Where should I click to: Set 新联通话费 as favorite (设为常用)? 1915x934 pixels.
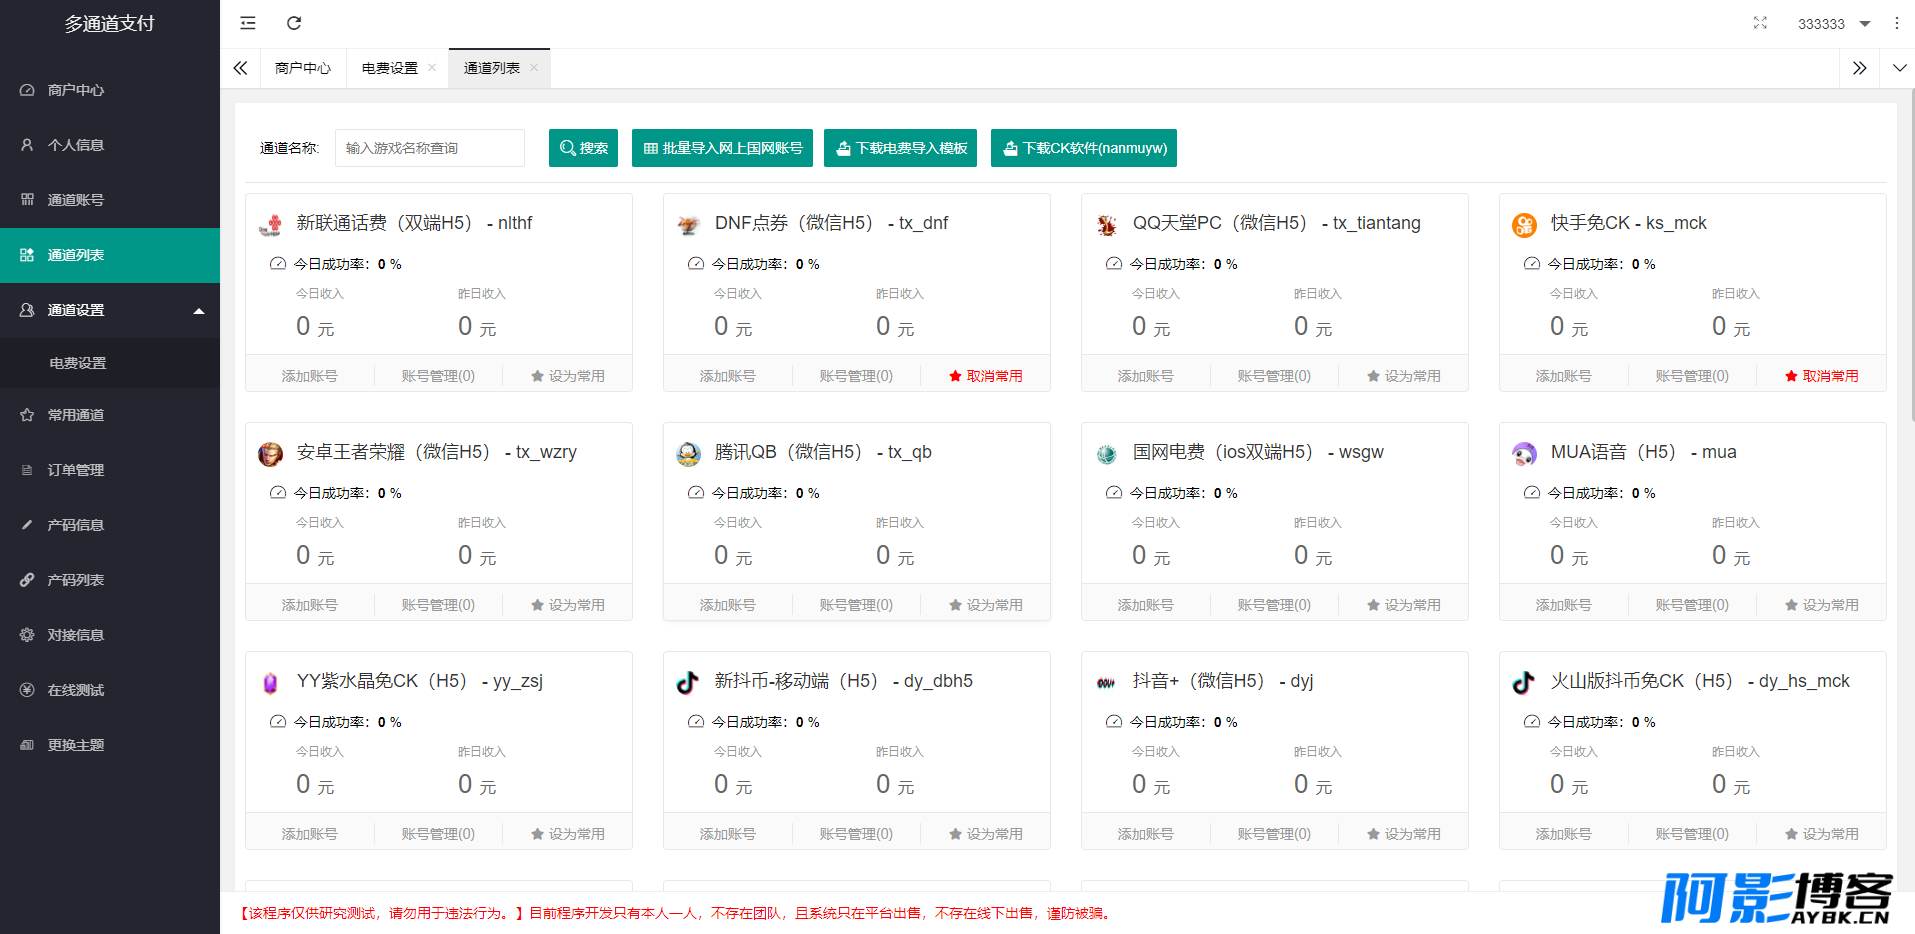pos(568,376)
